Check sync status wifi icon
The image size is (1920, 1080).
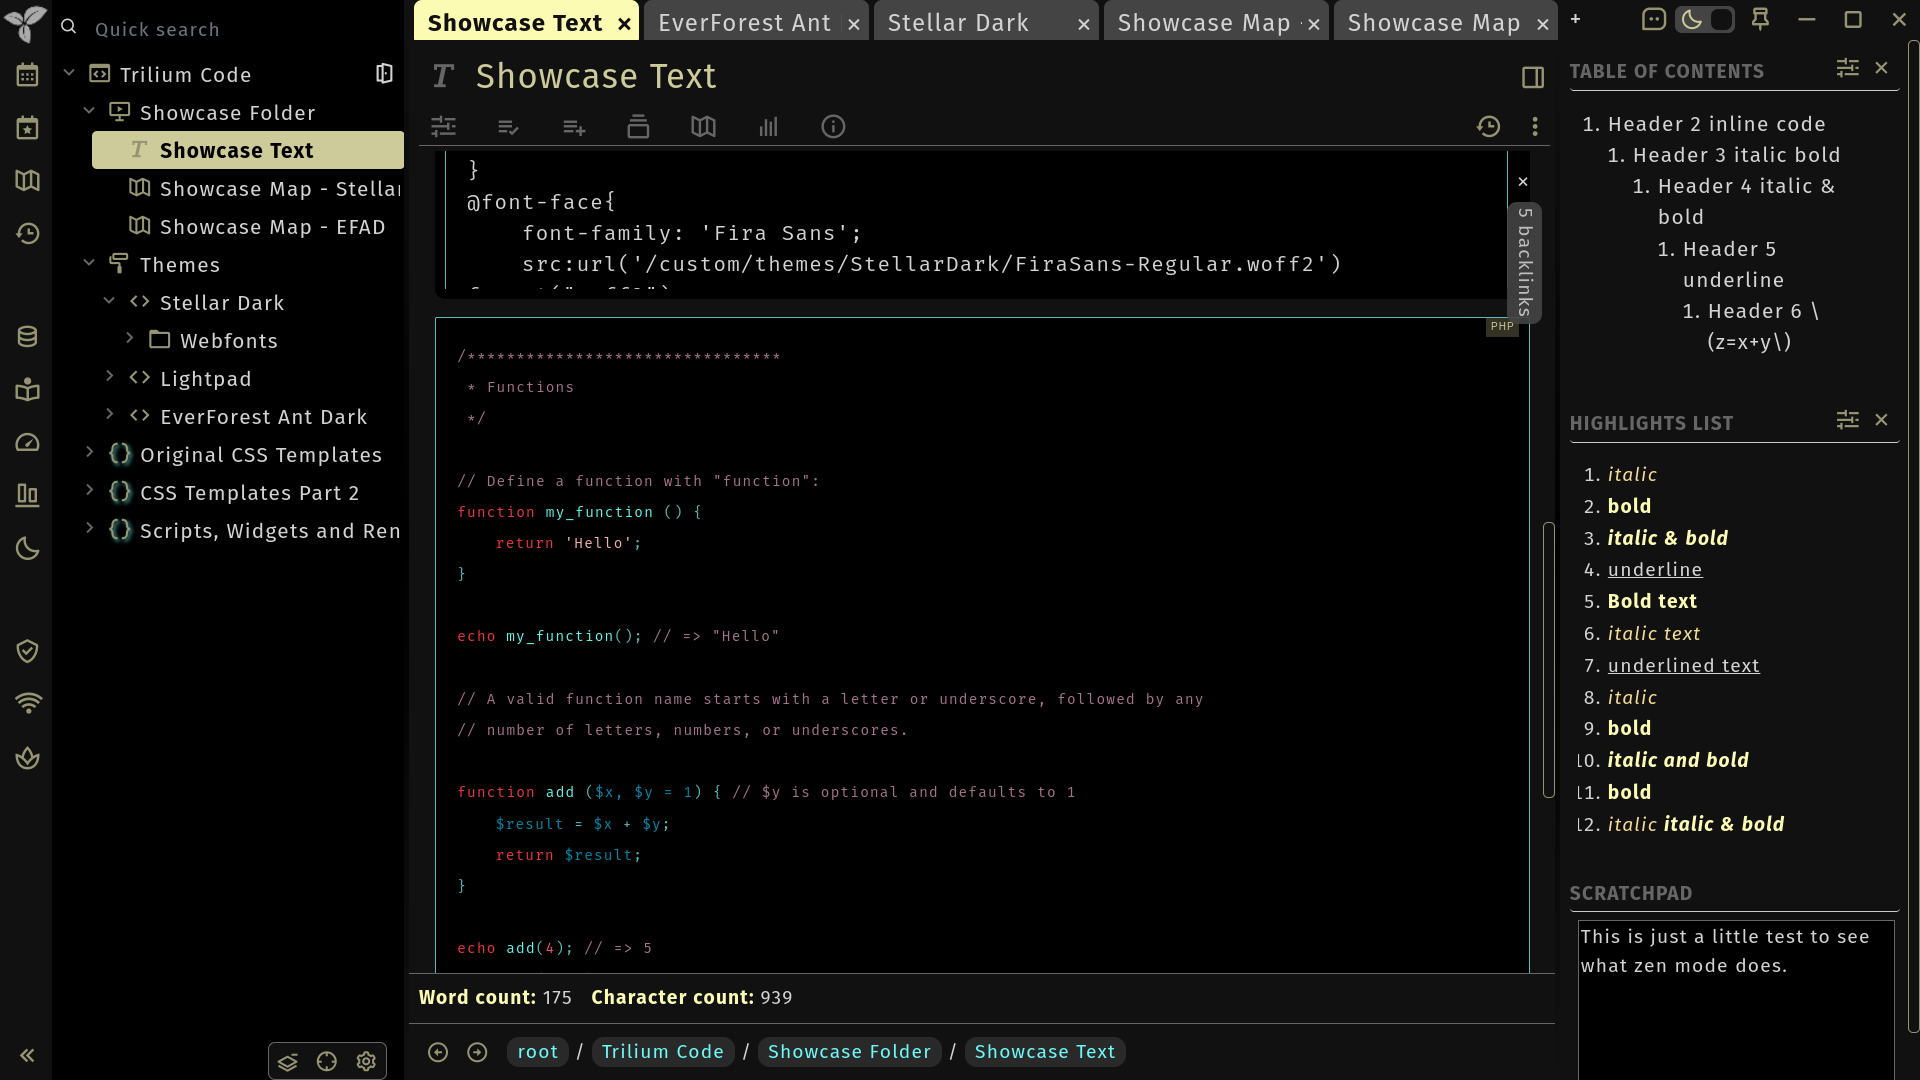[x=27, y=704]
